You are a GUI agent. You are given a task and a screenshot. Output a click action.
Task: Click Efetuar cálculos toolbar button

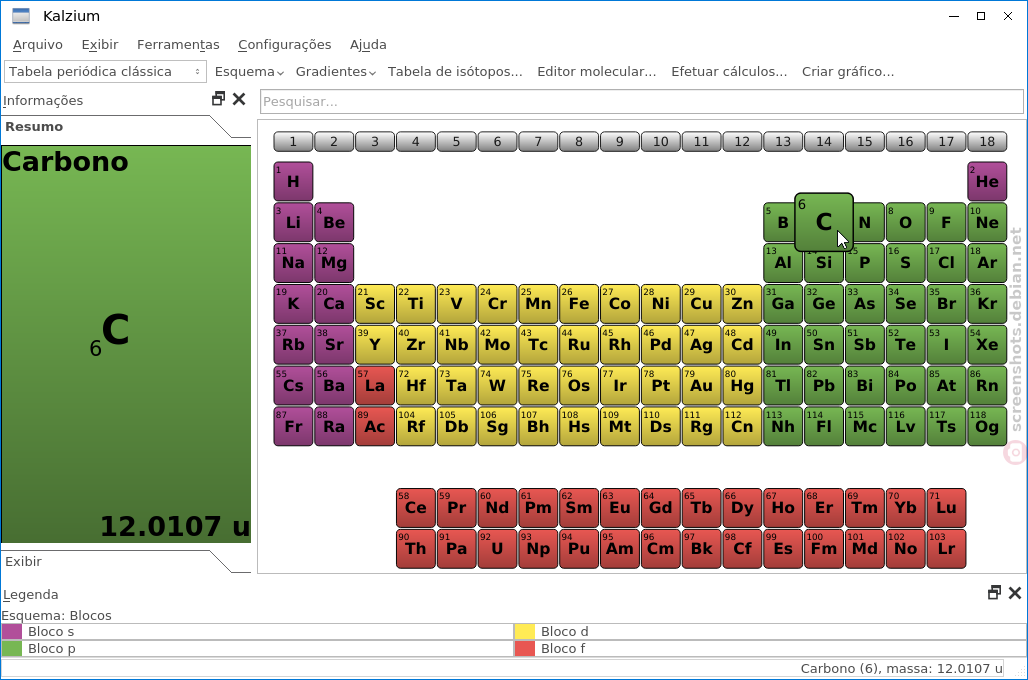(x=729, y=71)
